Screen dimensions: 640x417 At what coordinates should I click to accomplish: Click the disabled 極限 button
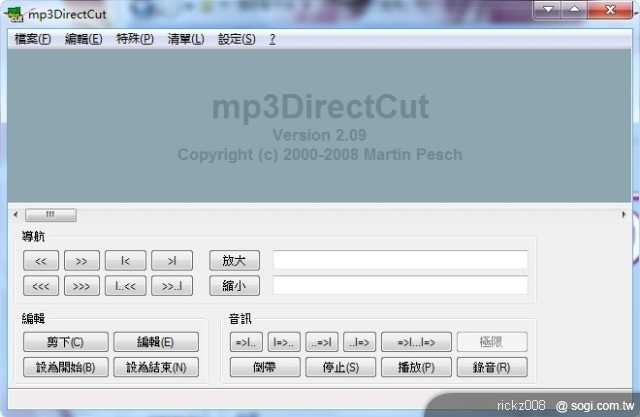pos(492,342)
